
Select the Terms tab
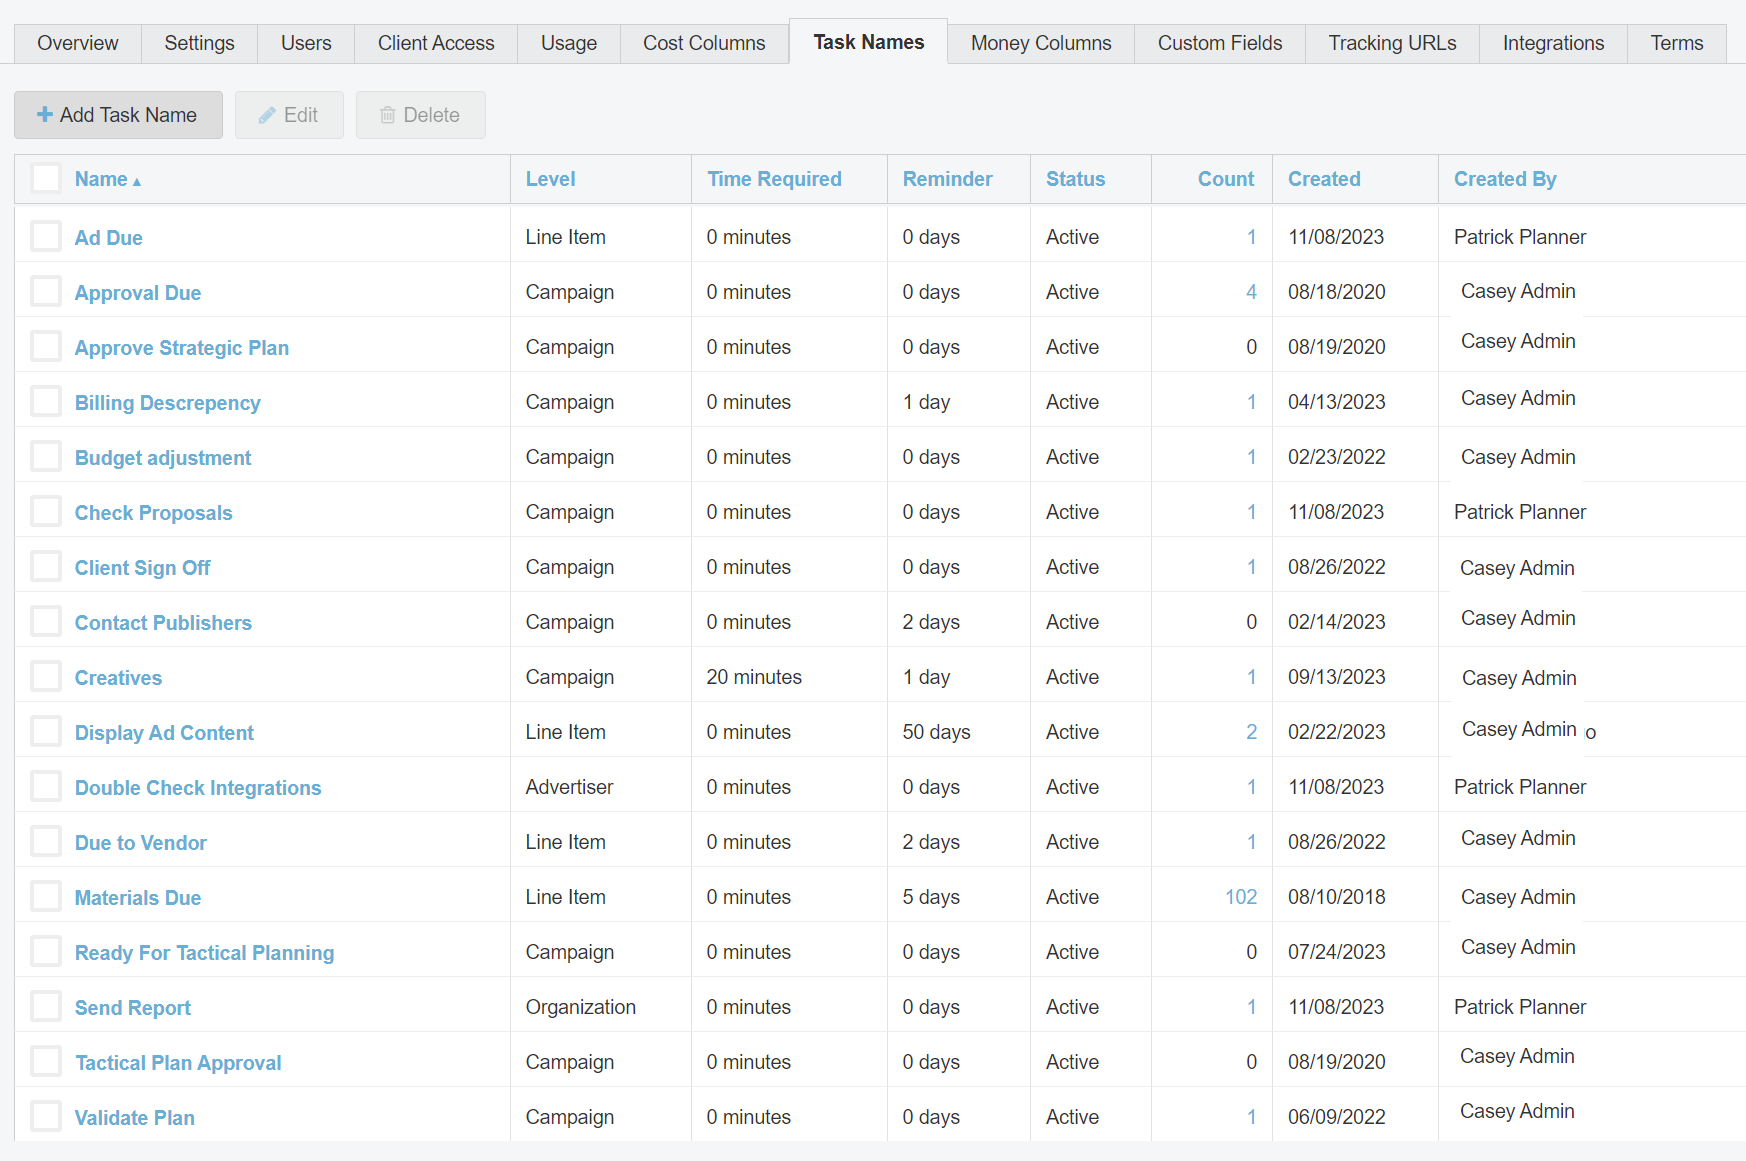1676,43
